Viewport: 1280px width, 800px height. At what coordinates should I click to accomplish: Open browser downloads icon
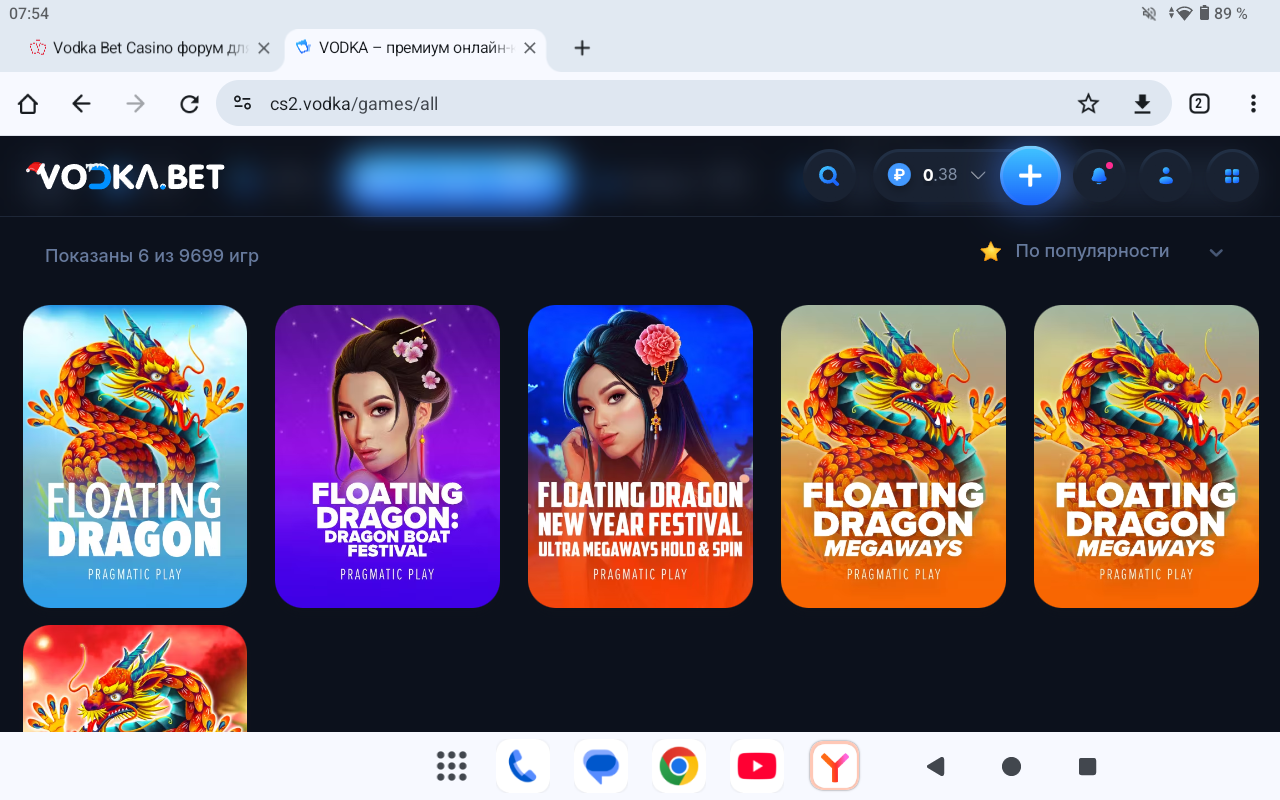coord(1142,104)
